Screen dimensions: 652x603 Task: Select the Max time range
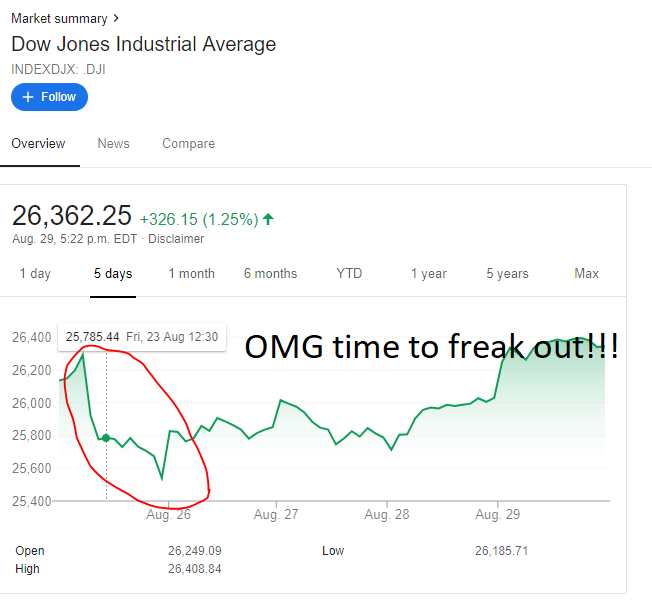[586, 274]
